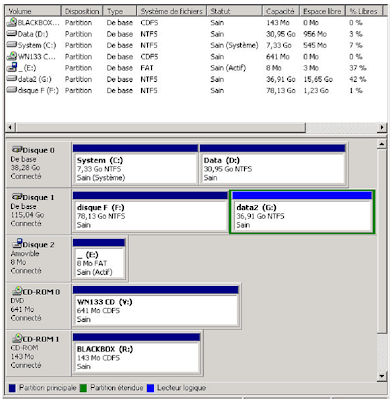Screen dimensions: 390x400
Task: Click the Disque 1 disk icon
Action: [17, 197]
